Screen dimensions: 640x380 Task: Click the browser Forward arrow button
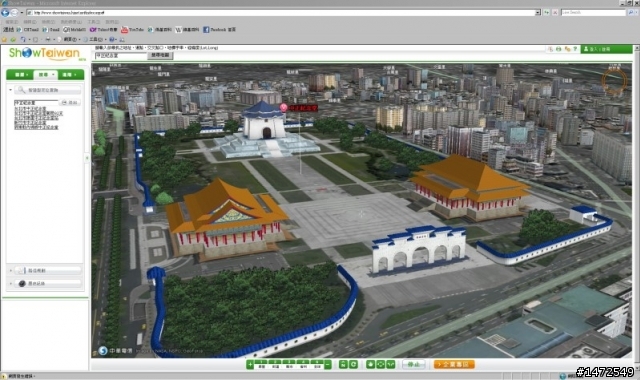pos(14,13)
